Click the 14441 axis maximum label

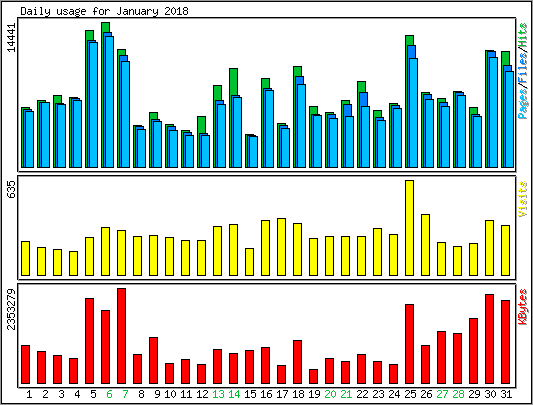pyautogui.click(x=12, y=38)
